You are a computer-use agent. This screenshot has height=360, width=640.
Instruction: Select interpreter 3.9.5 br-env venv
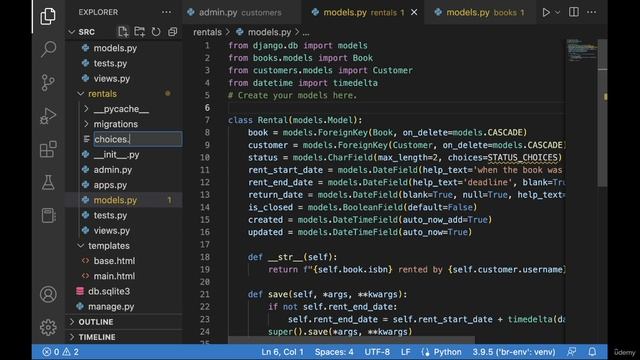point(514,352)
